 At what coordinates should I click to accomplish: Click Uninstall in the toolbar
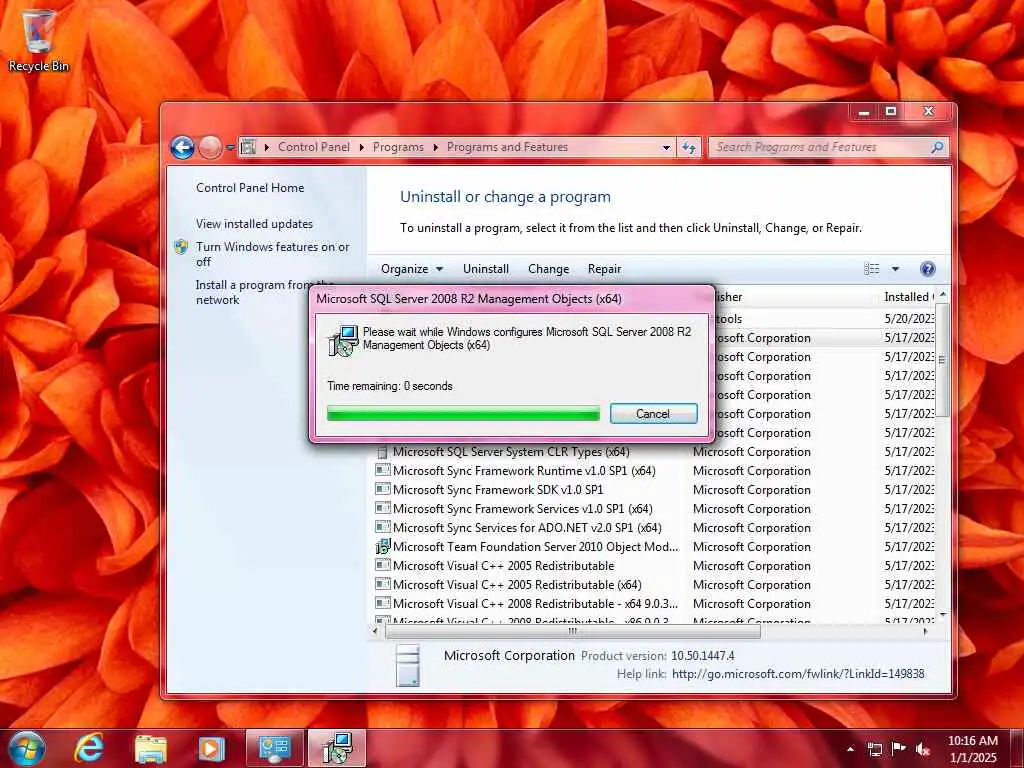click(486, 269)
